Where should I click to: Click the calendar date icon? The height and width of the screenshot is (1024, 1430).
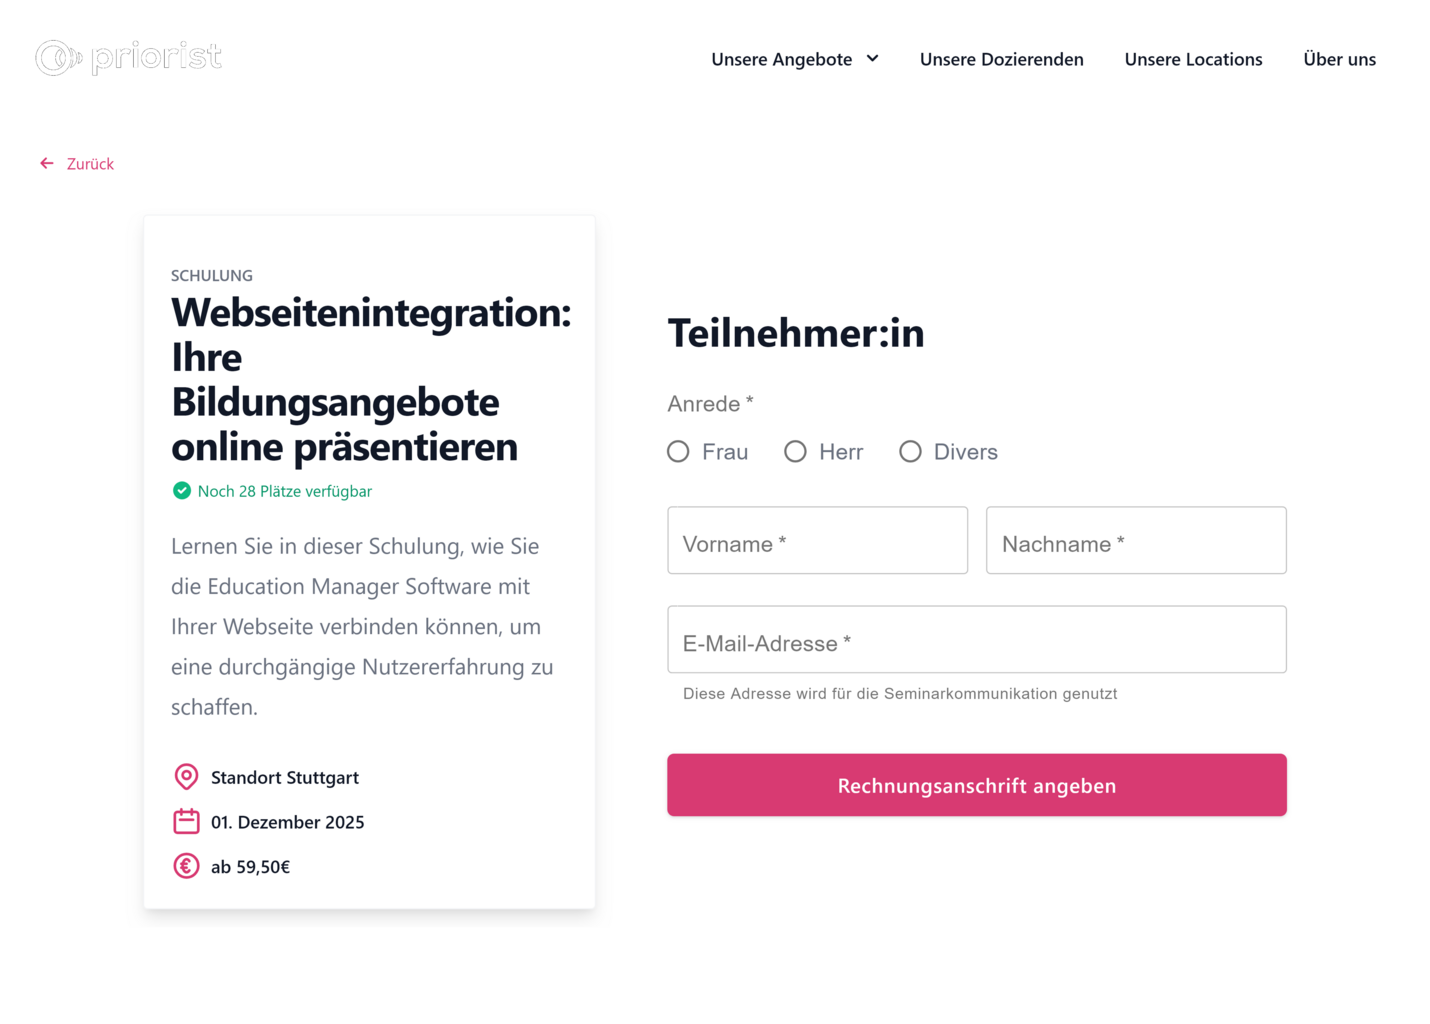coord(186,821)
